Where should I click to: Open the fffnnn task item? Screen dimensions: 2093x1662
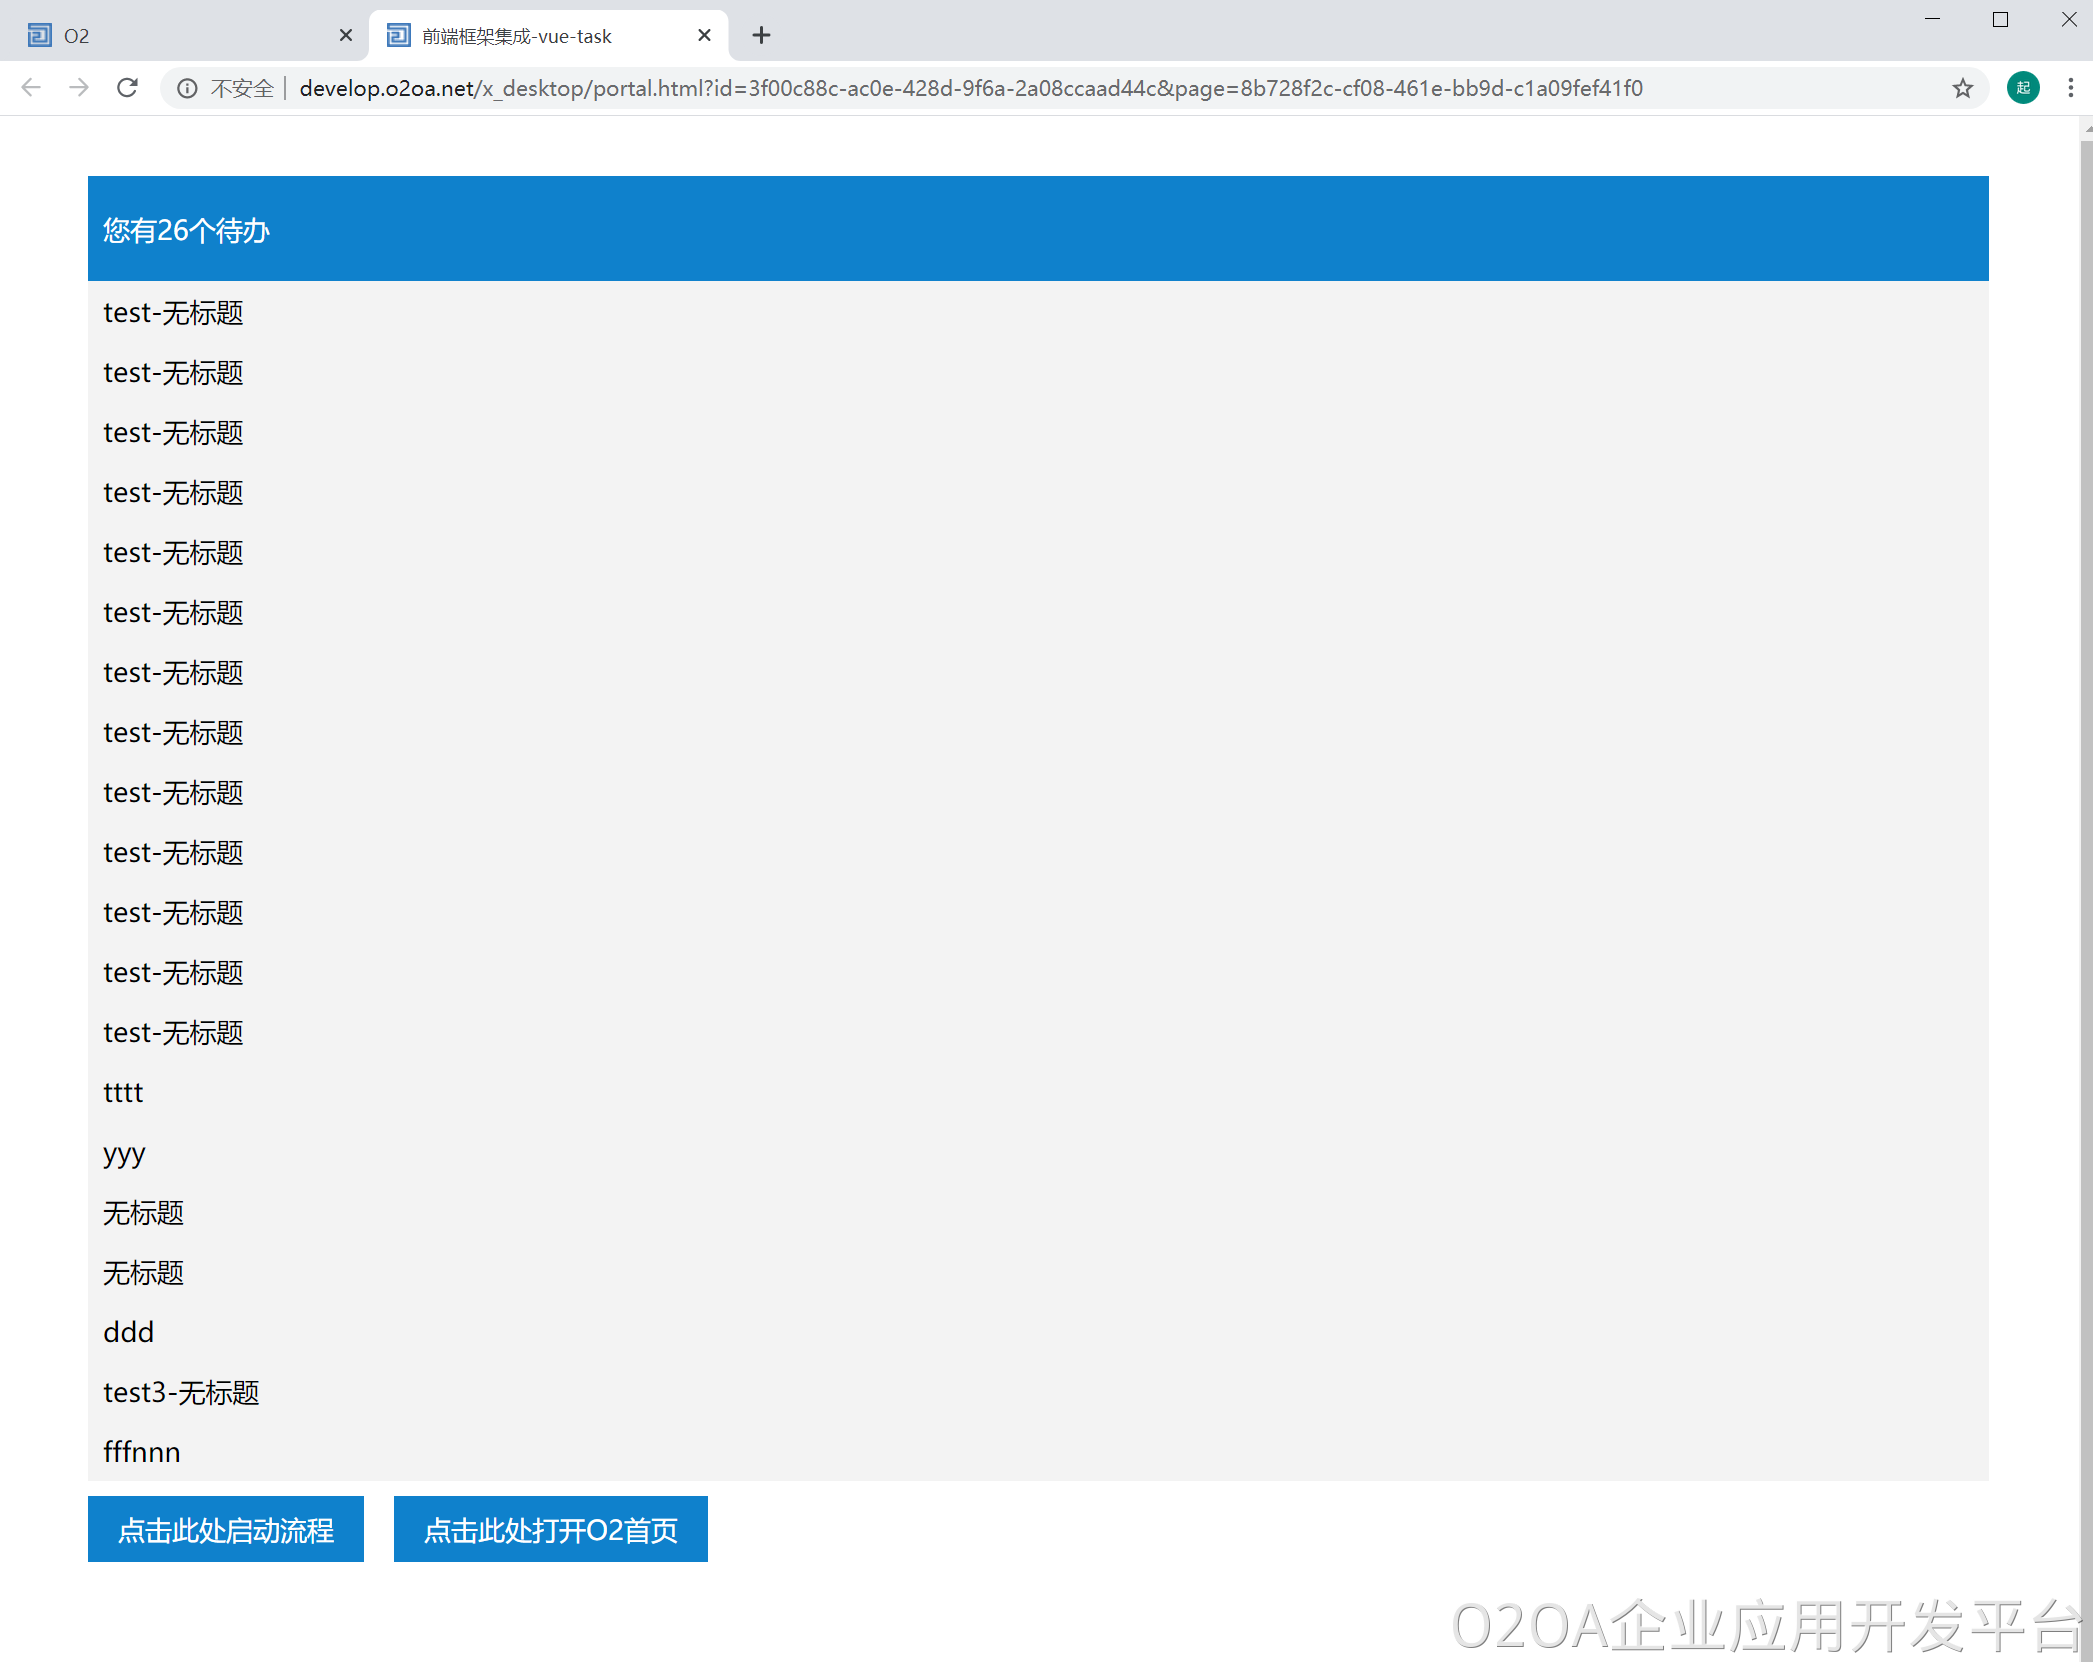(x=142, y=1452)
